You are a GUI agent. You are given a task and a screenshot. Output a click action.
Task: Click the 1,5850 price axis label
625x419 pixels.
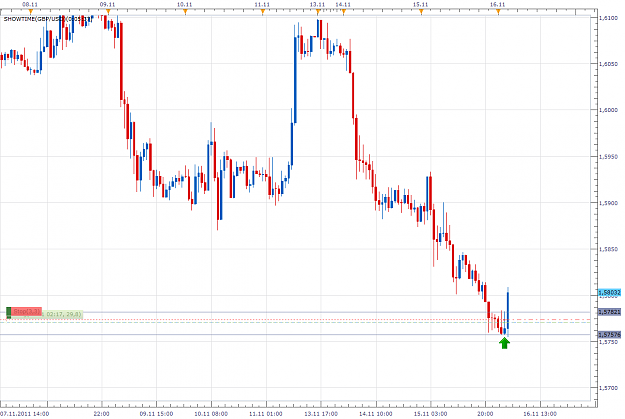609,249
